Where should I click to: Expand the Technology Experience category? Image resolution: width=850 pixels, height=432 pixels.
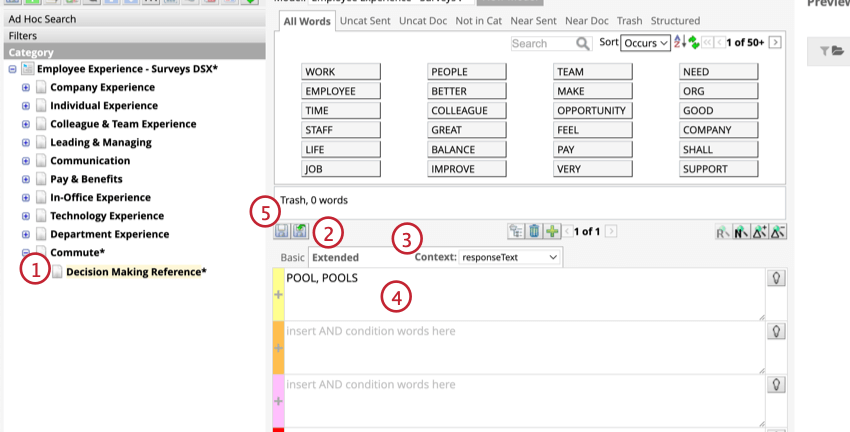[26, 216]
